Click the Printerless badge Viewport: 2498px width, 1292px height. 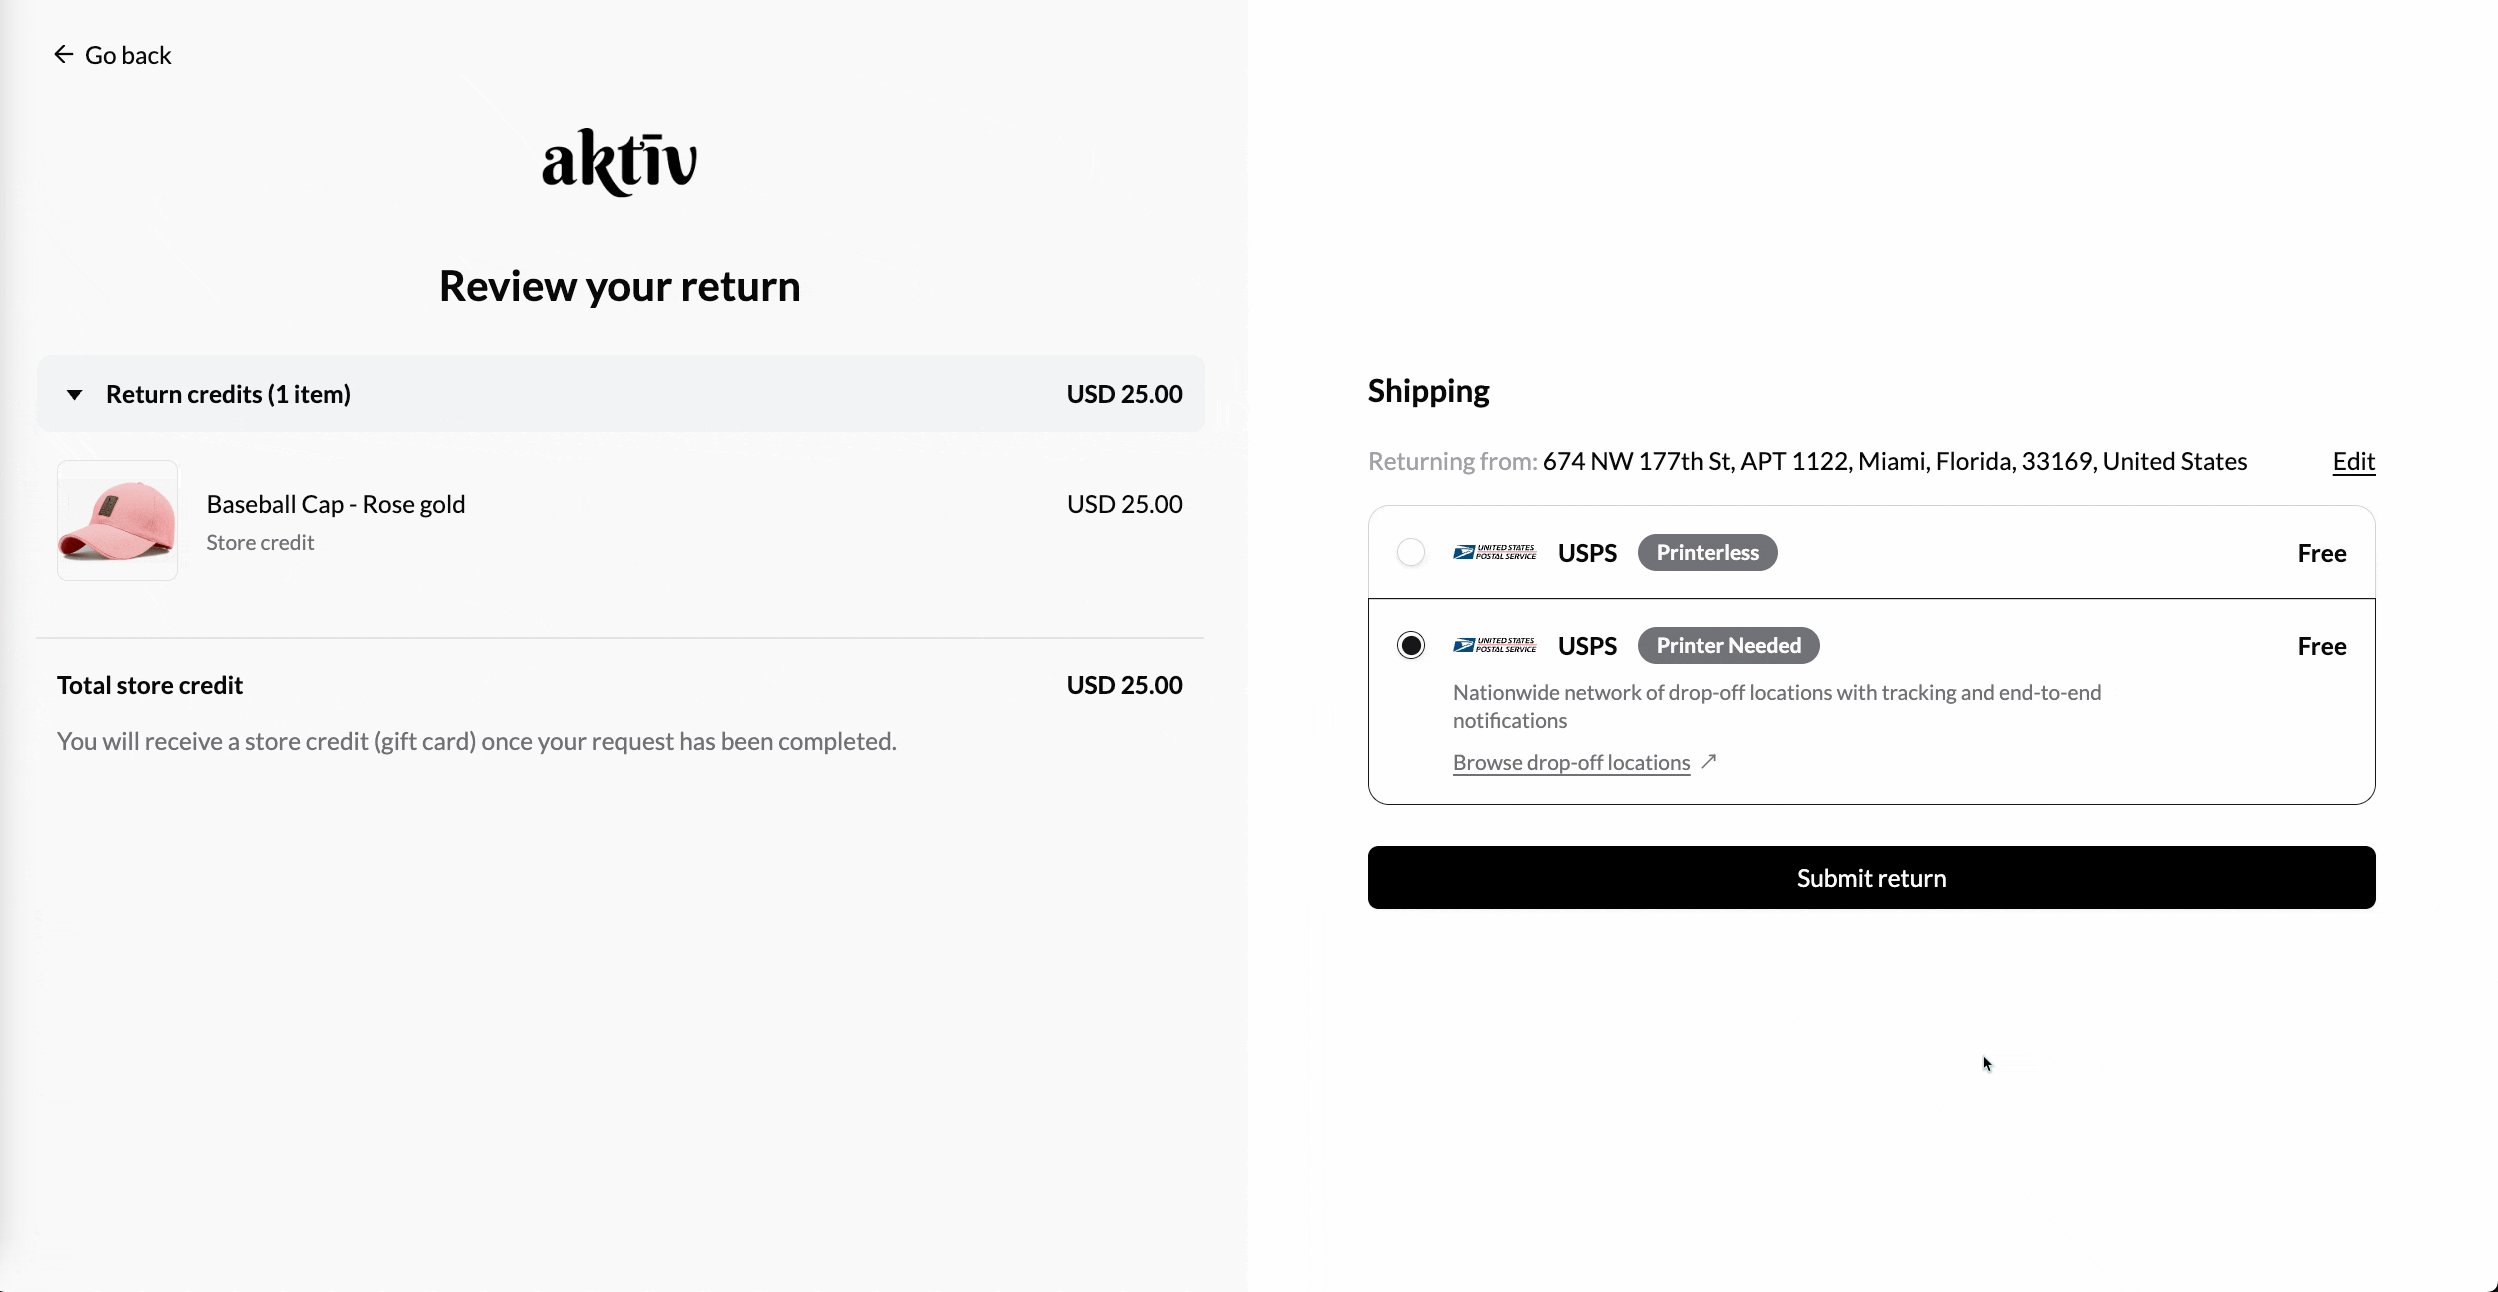coord(1707,553)
